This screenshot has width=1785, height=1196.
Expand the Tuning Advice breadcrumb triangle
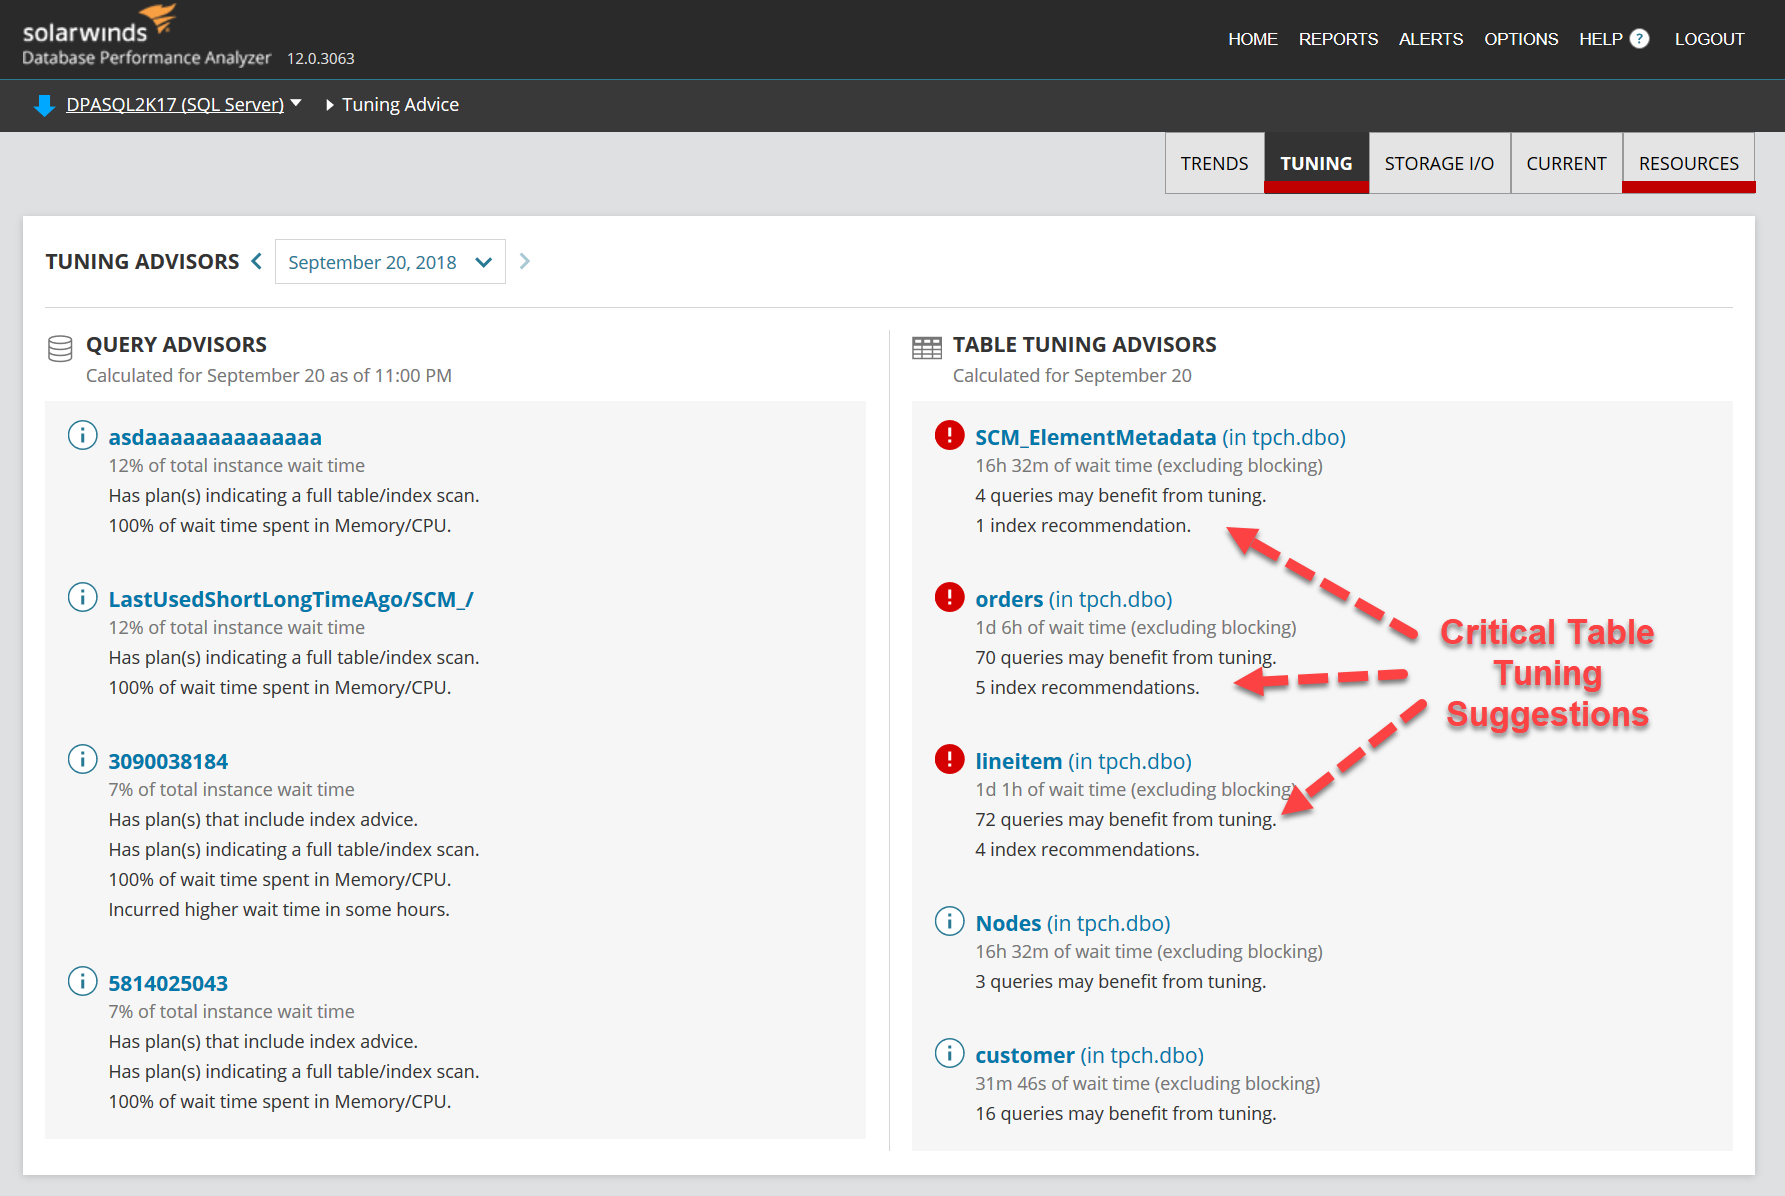[x=330, y=105]
